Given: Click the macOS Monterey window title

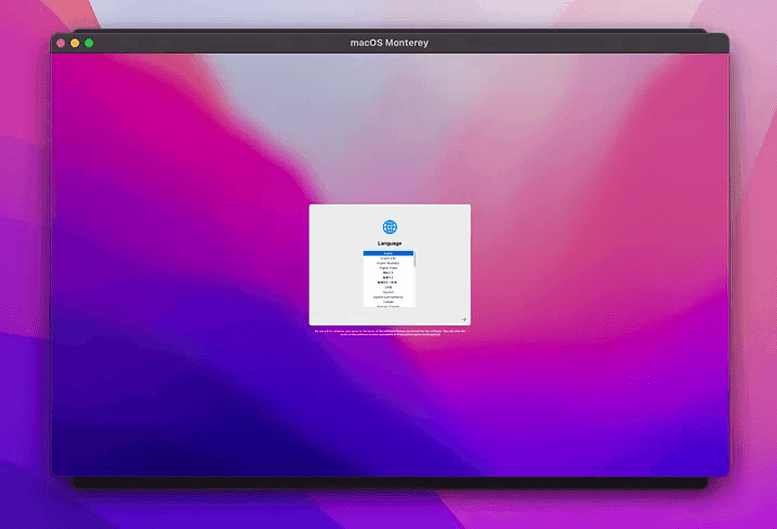Looking at the screenshot, I should 389,43.
